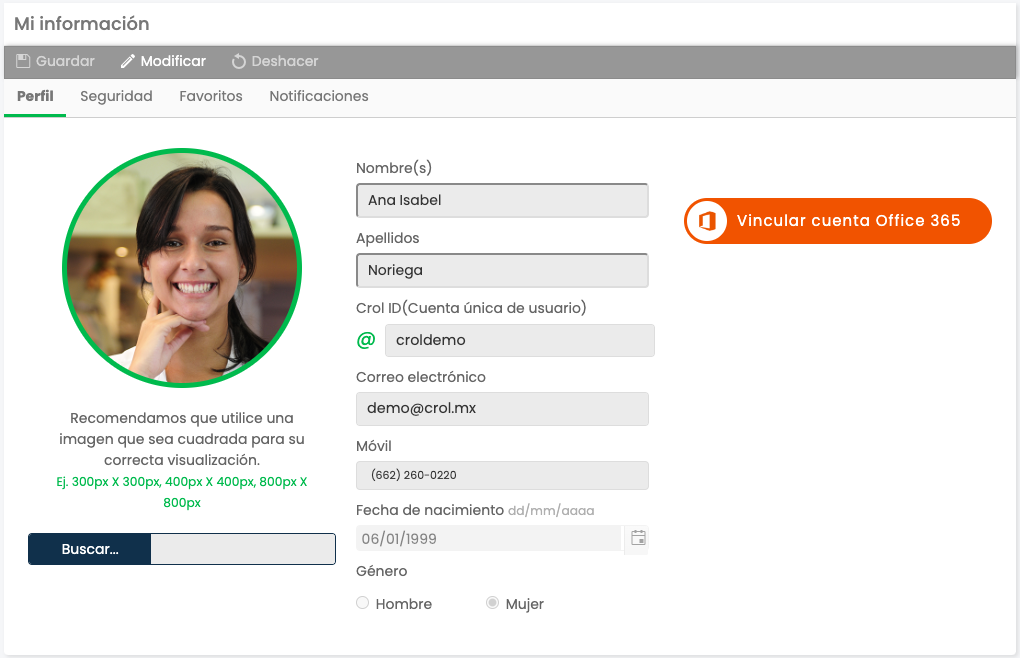
Task: Click the Fecha de nacimiento date field
Action: pos(489,538)
